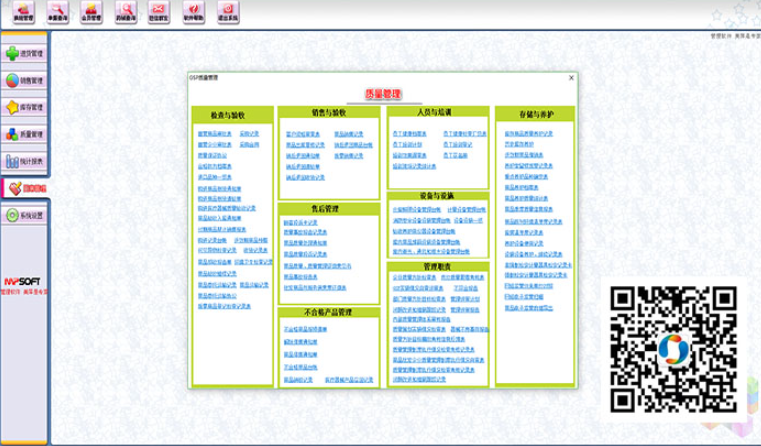Click the 销售与验收 section header
The width and height of the screenshot is (761, 446).
click(x=329, y=113)
